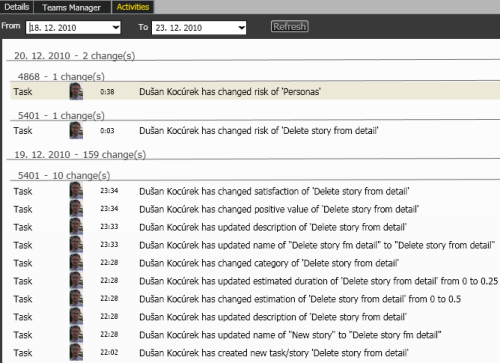Open the To date dropdown arrow
500x363 pixels.
tap(241, 27)
